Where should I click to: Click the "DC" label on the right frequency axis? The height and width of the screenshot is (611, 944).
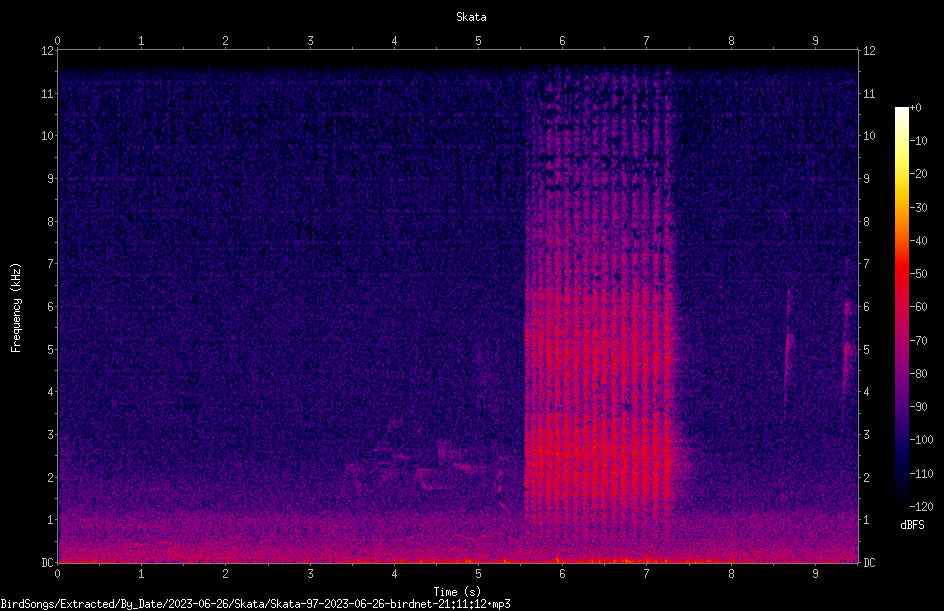pos(869,562)
